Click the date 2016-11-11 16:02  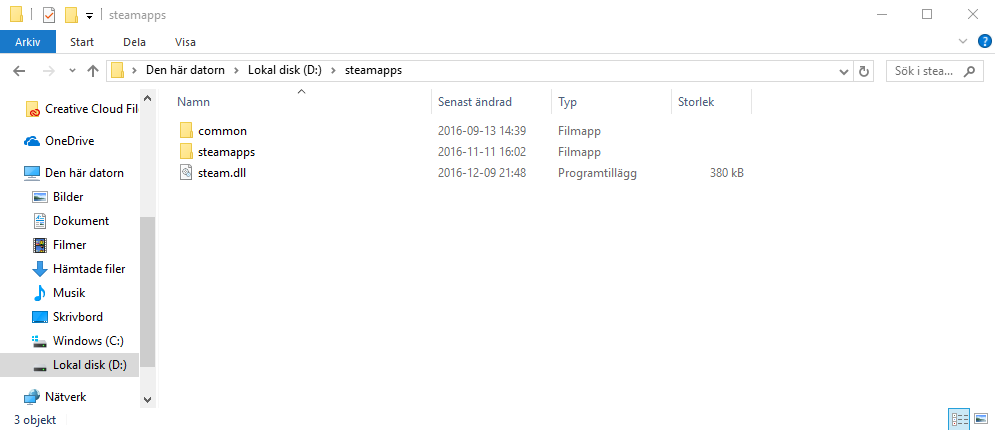click(482, 152)
